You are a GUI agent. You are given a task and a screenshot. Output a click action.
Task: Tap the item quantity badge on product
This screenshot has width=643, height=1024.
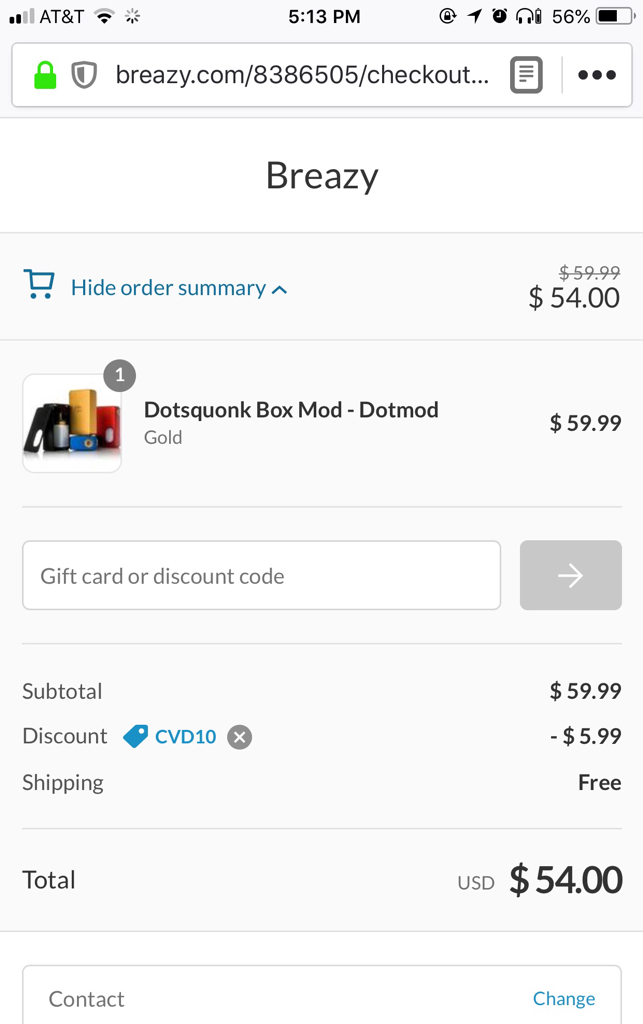point(120,376)
